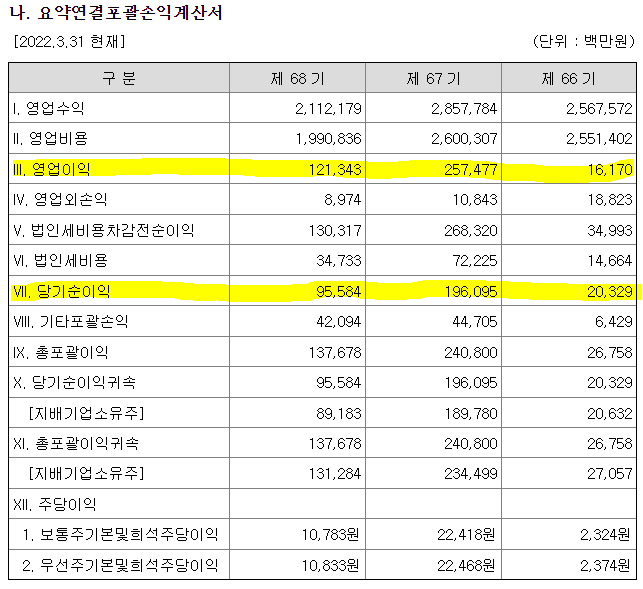Click the value 2,551,402 in 영업비용 row

click(x=599, y=139)
